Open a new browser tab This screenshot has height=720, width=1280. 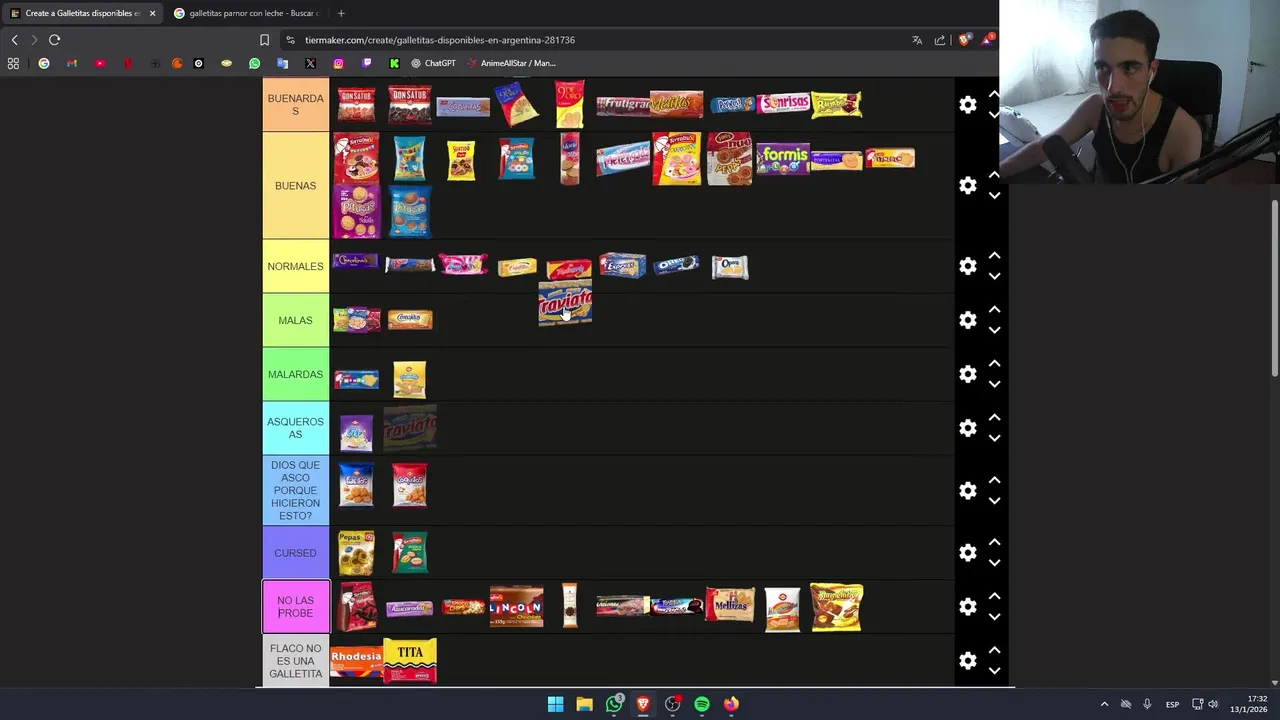click(341, 13)
